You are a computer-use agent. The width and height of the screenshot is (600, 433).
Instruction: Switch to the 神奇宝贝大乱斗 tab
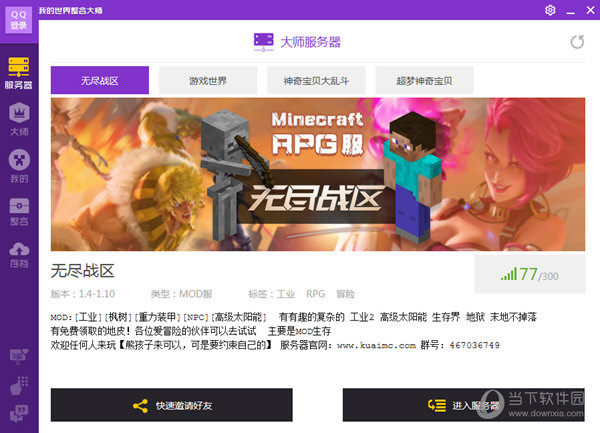pos(316,80)
